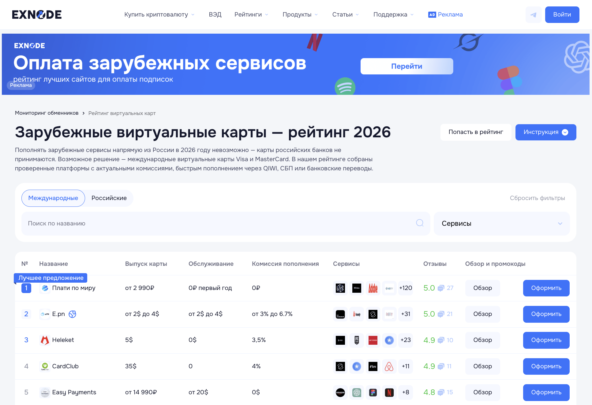This screenshot has height=405, width=592.
Task: Click the +120 services badge for Плати по миру
Action: pos(405,288)
